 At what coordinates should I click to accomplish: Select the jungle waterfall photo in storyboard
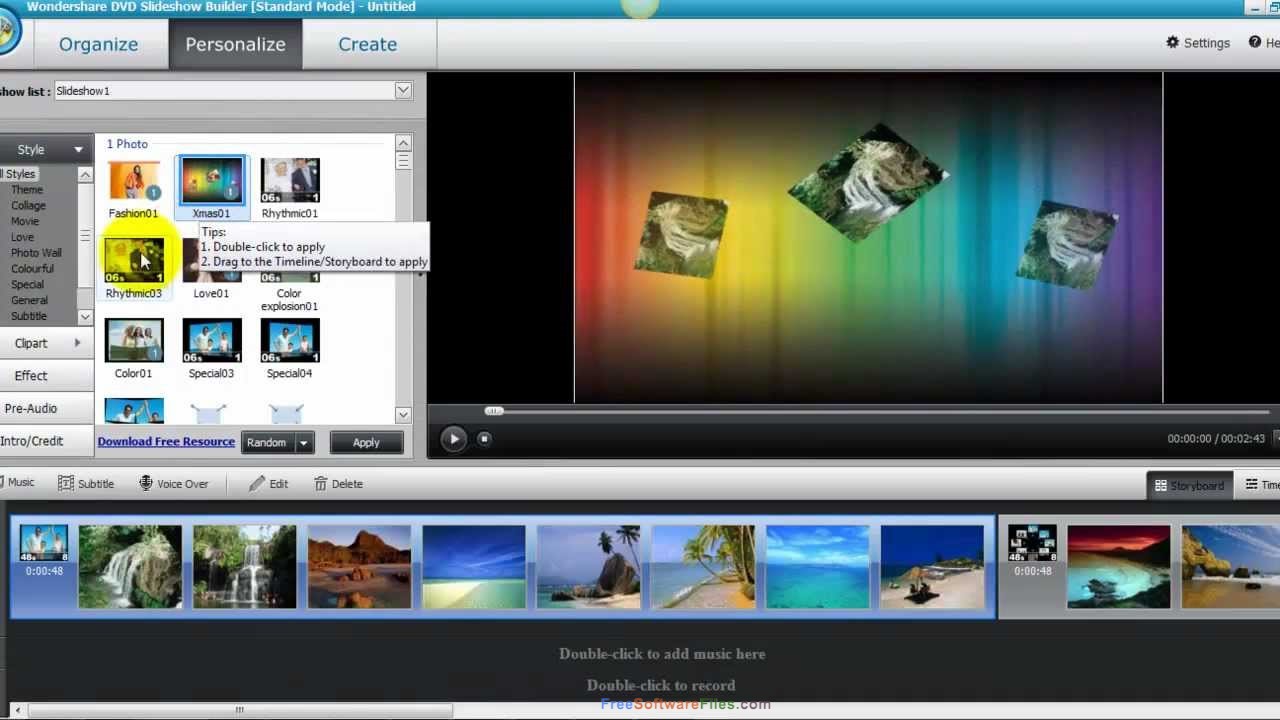coord(245,566)
